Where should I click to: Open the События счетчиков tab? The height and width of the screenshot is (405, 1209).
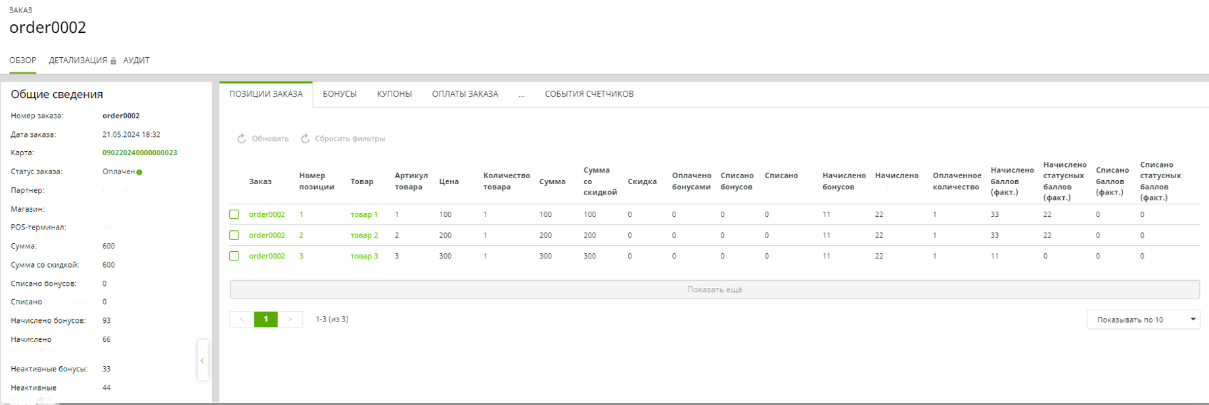coord(588,94)
